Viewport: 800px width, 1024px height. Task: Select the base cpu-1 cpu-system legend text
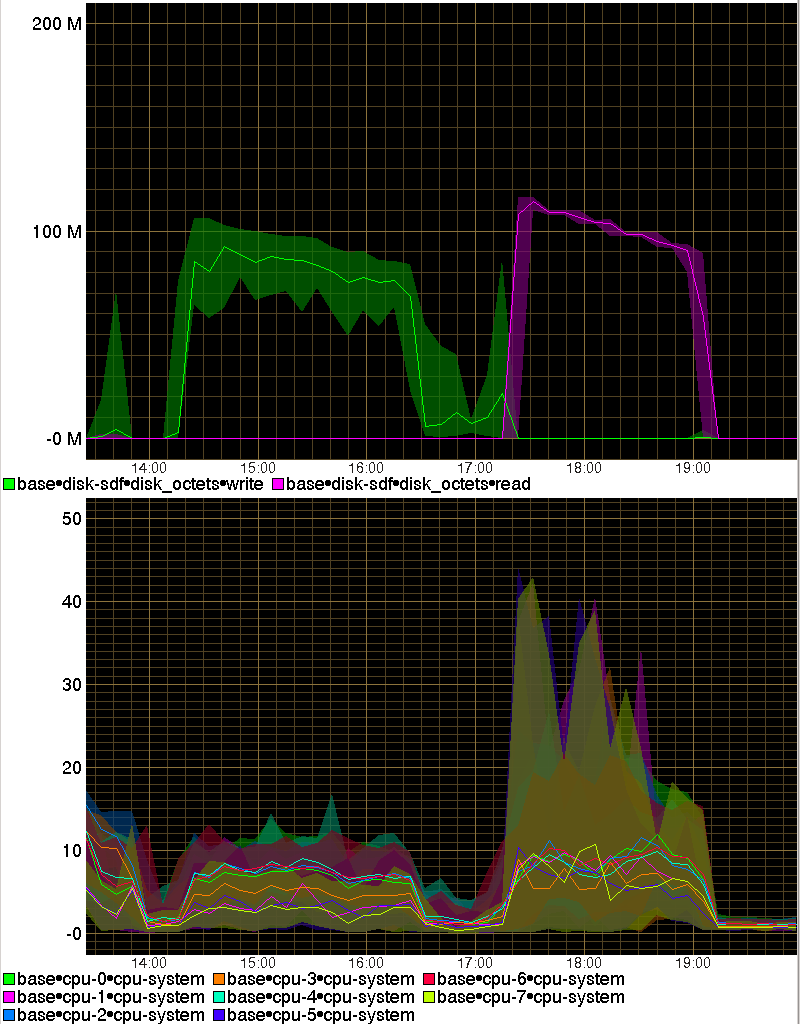(x=110, y=997)
